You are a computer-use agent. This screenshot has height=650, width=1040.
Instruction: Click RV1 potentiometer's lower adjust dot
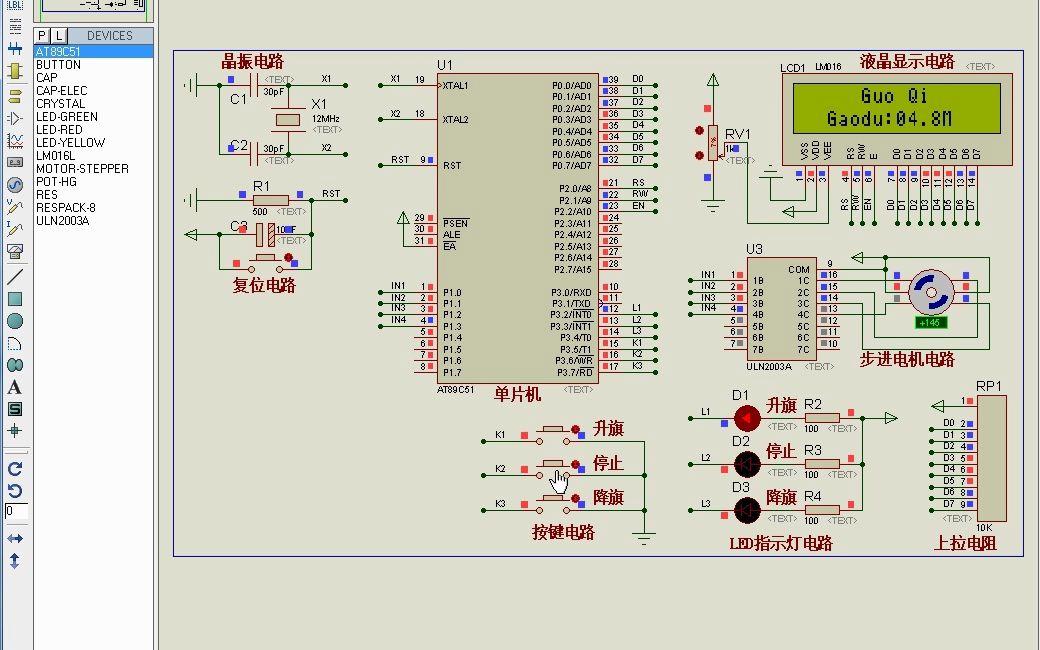[699, 155]
